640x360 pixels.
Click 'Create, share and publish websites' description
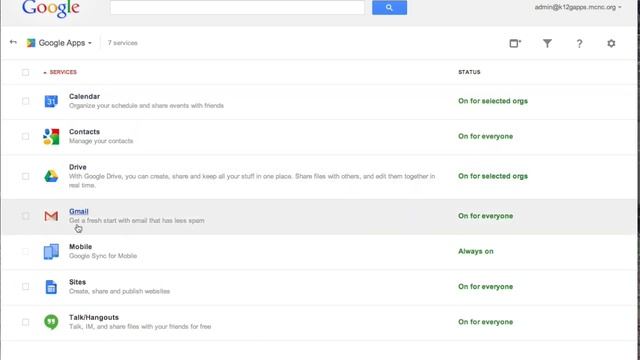click(x=119, y=291)
